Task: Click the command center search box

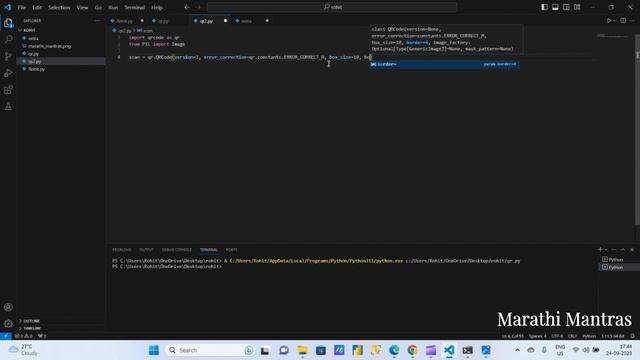Action: point(332,7)
